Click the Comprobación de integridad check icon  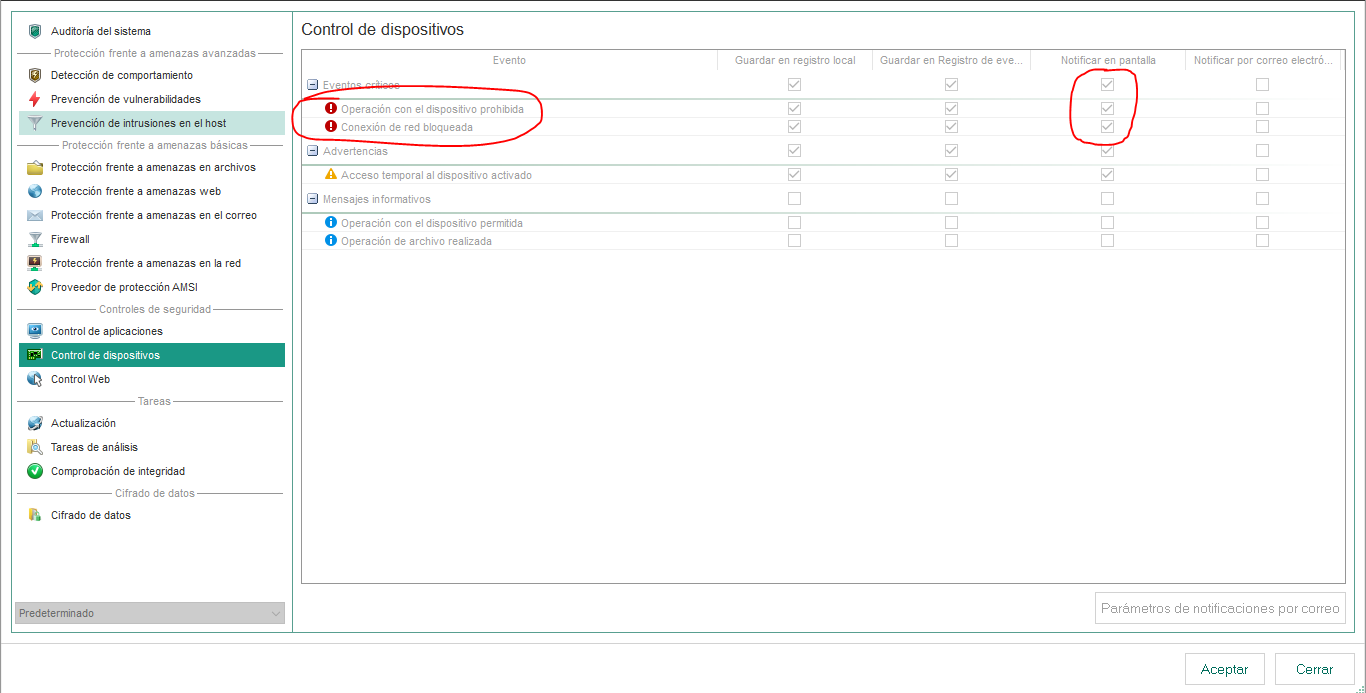(x=35, y=471)
